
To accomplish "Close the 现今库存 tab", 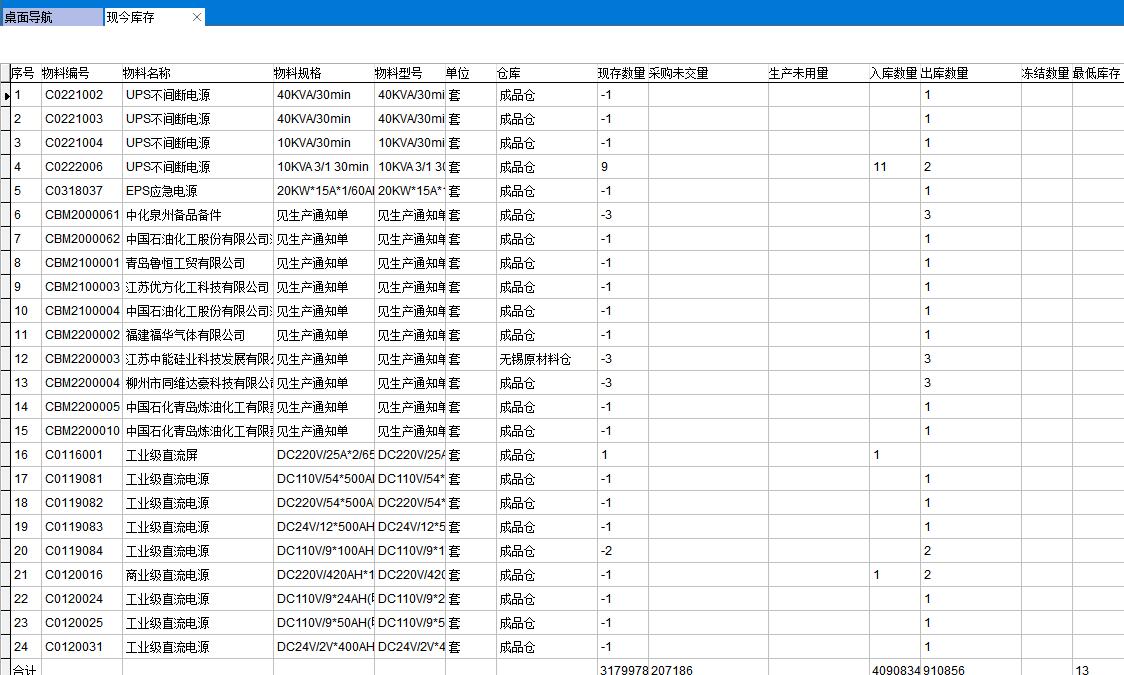I will [x=197, y=16].
